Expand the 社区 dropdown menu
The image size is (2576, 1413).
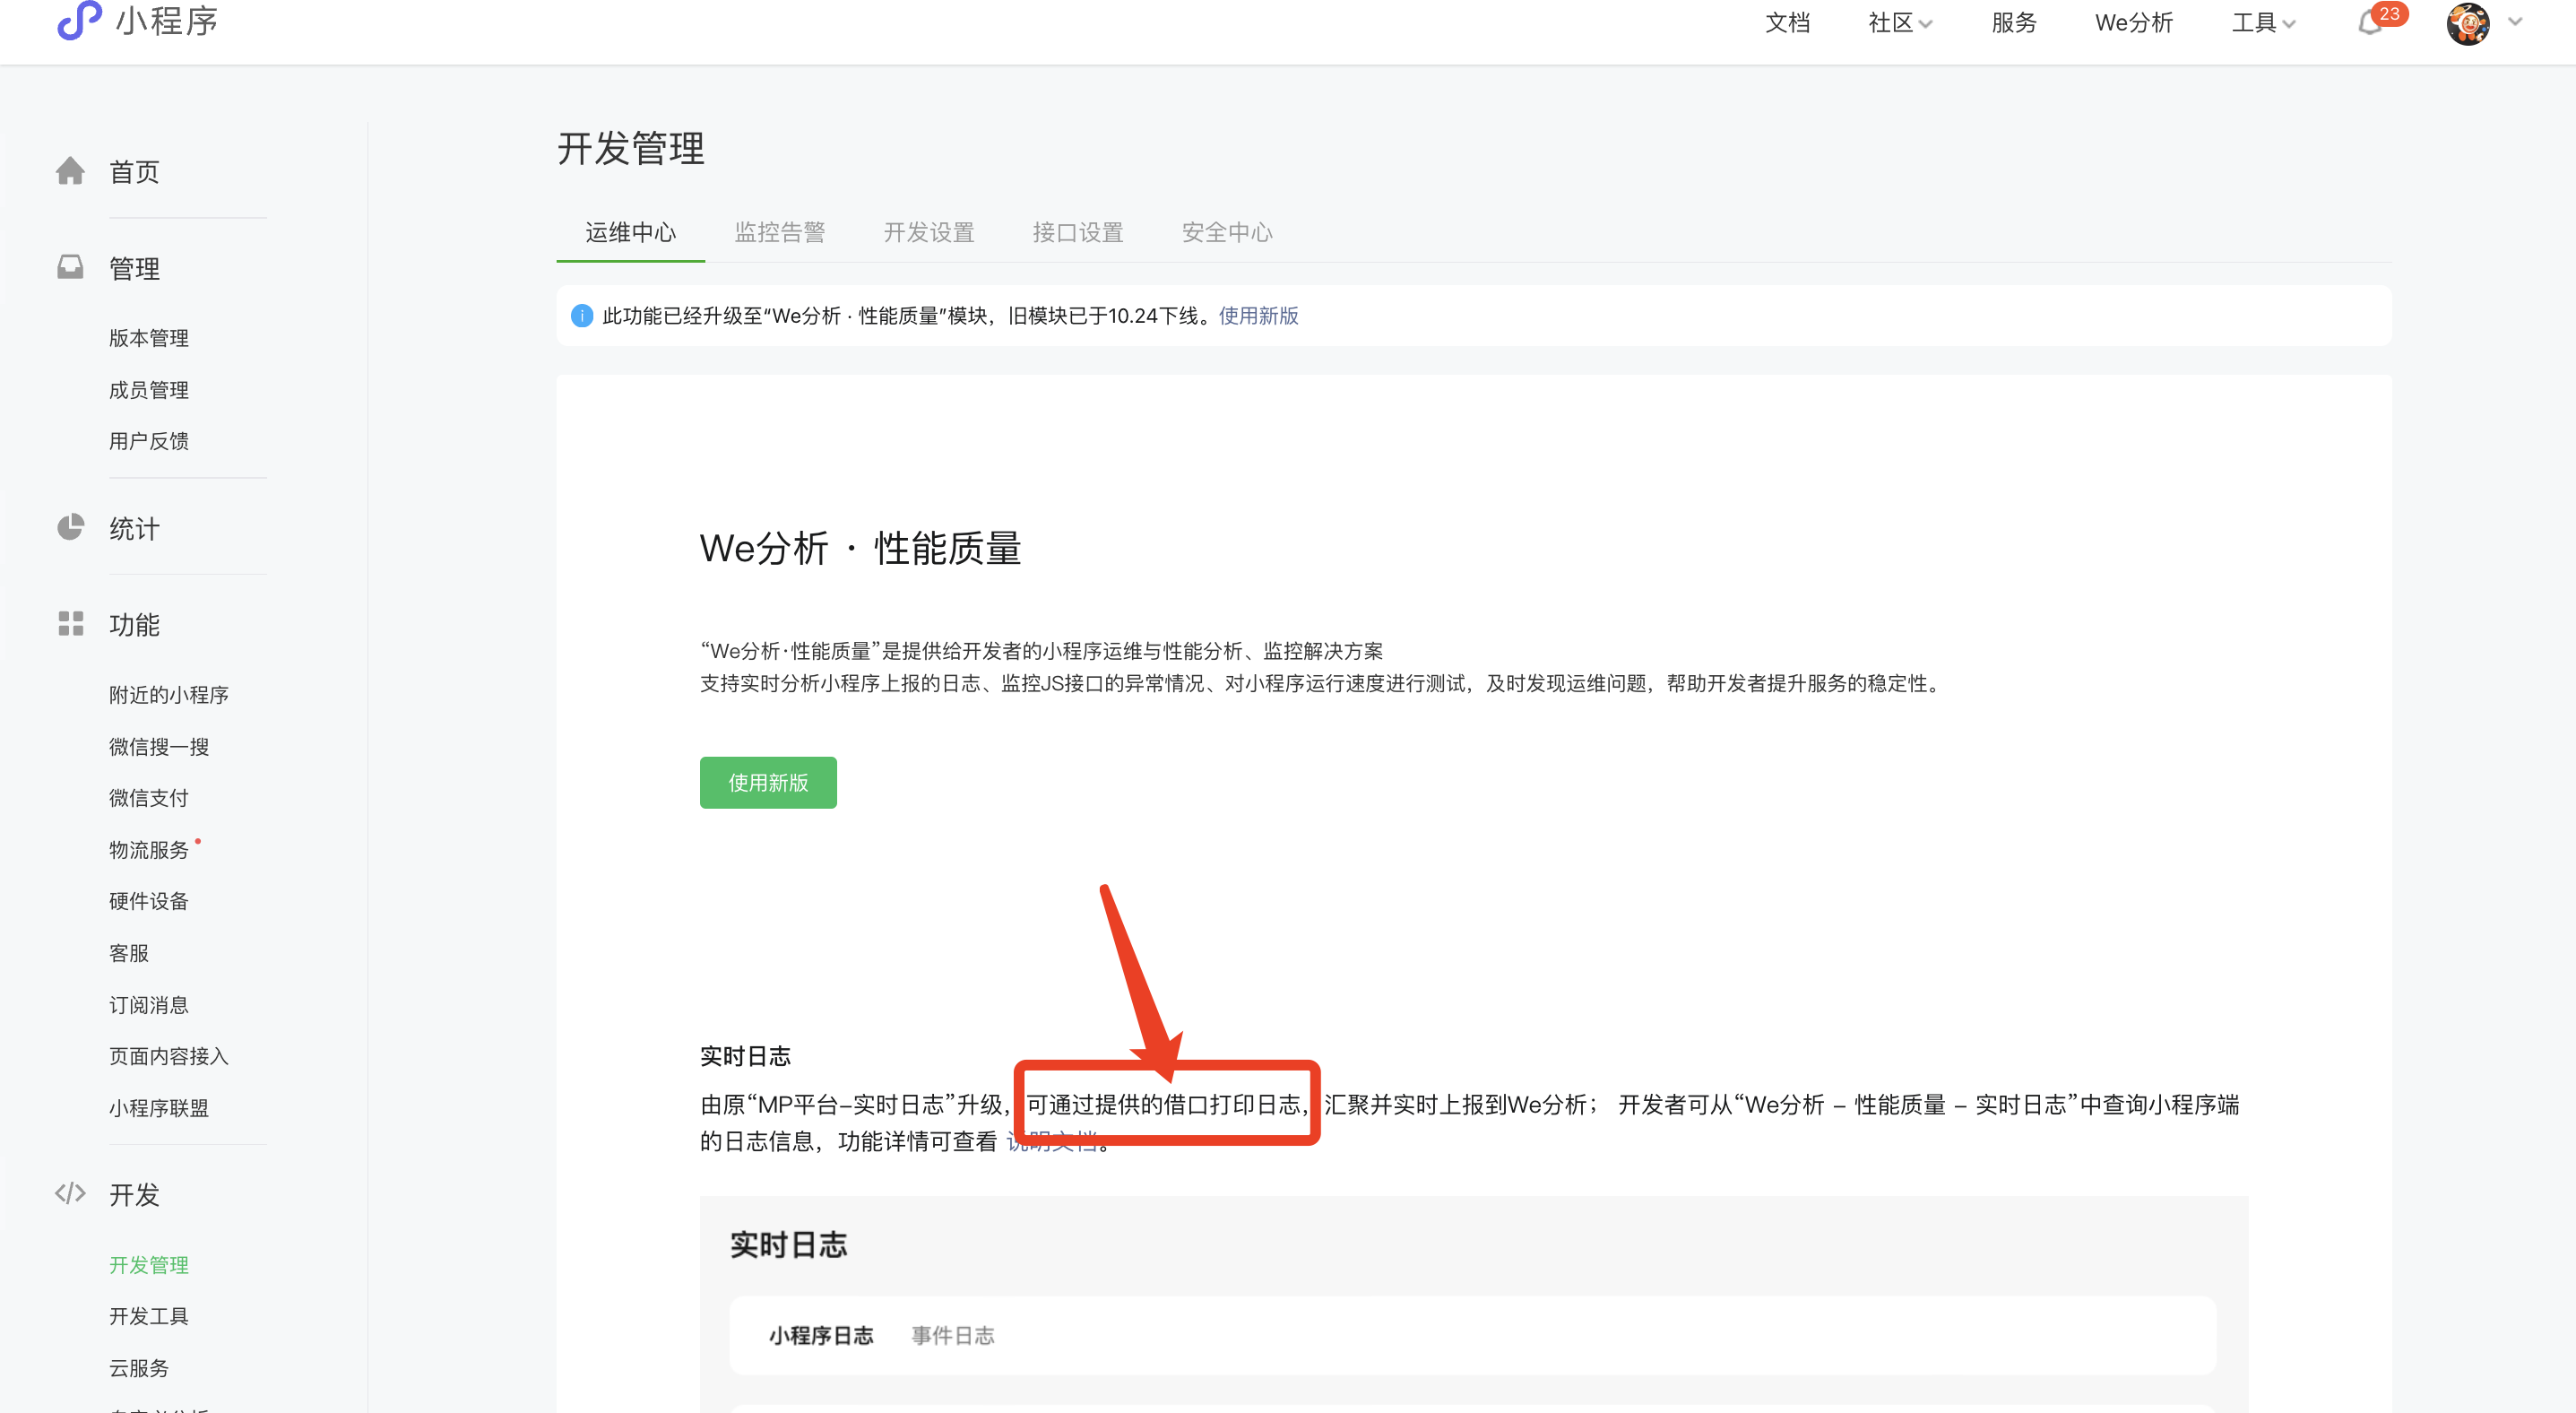(x=1899, y=23)
